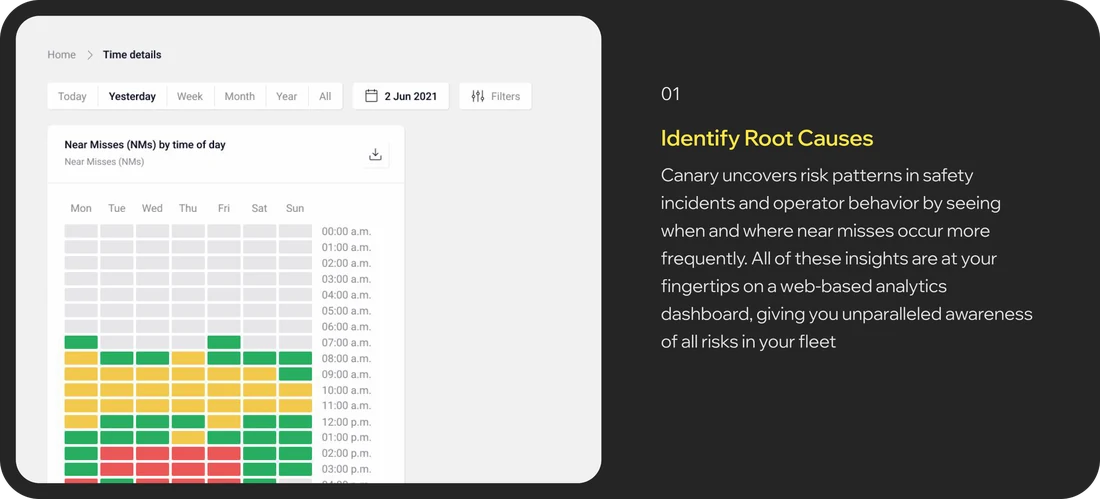
Task: Click the Sun column header
Action: 295,208
